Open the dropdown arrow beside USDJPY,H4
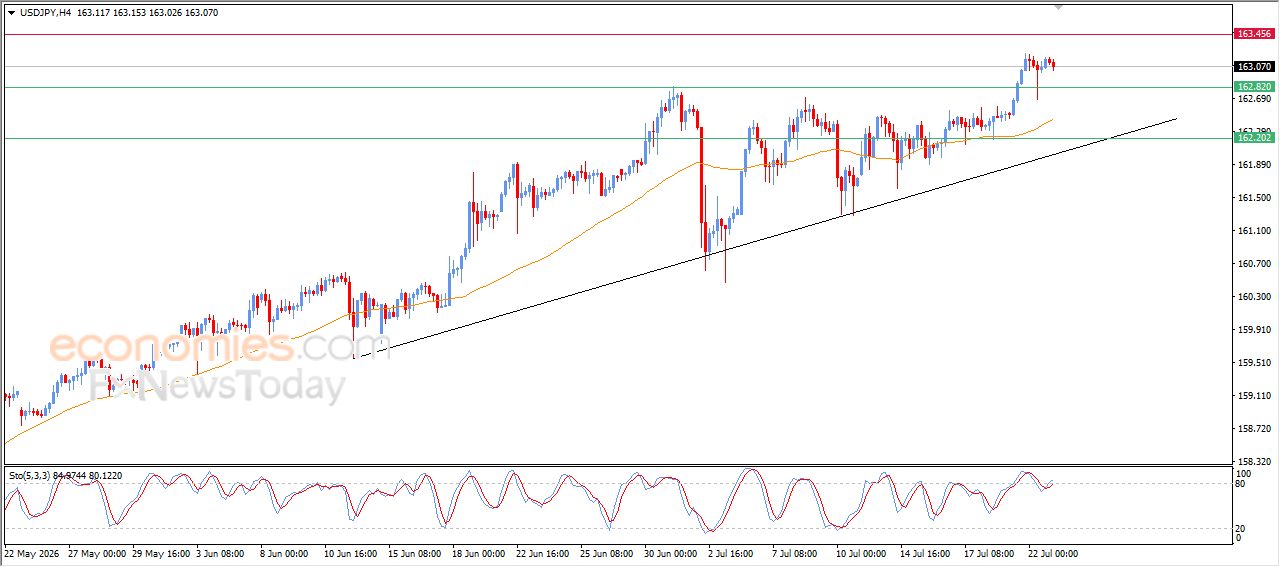This screenshot has height=567, width=1280. click(x=11, y=13)
